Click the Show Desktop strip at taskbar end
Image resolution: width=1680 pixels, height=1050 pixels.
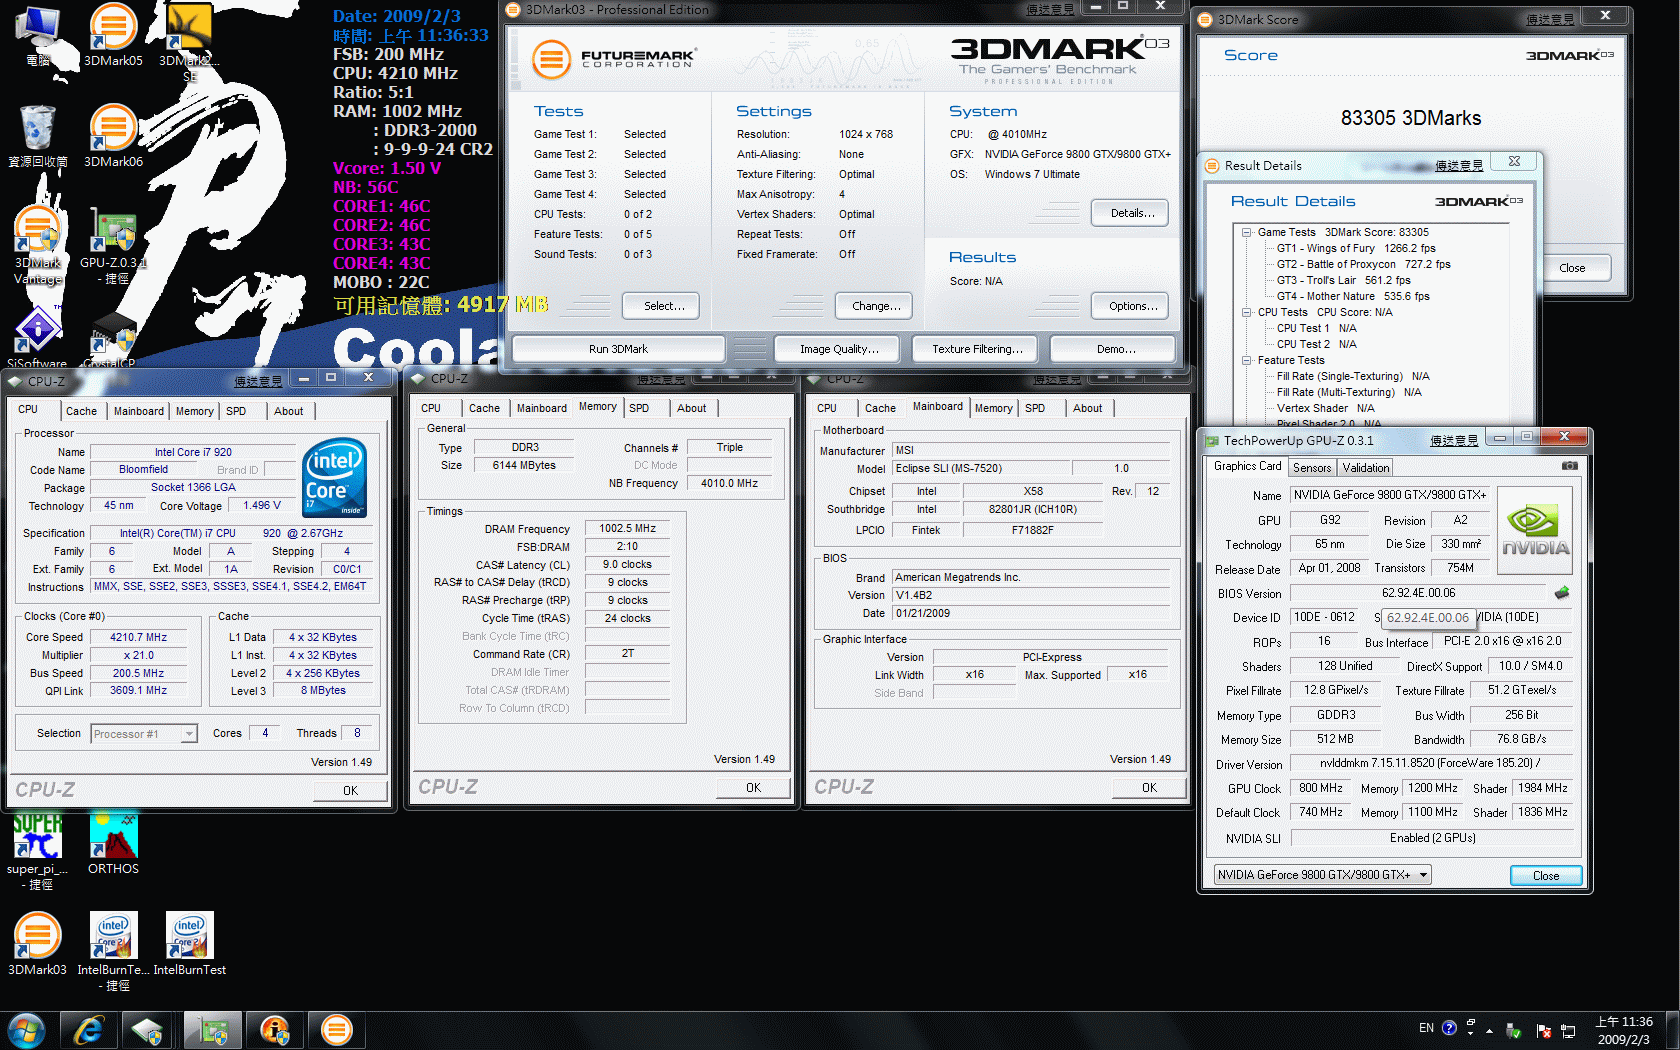click(x=1672, y=1030)
